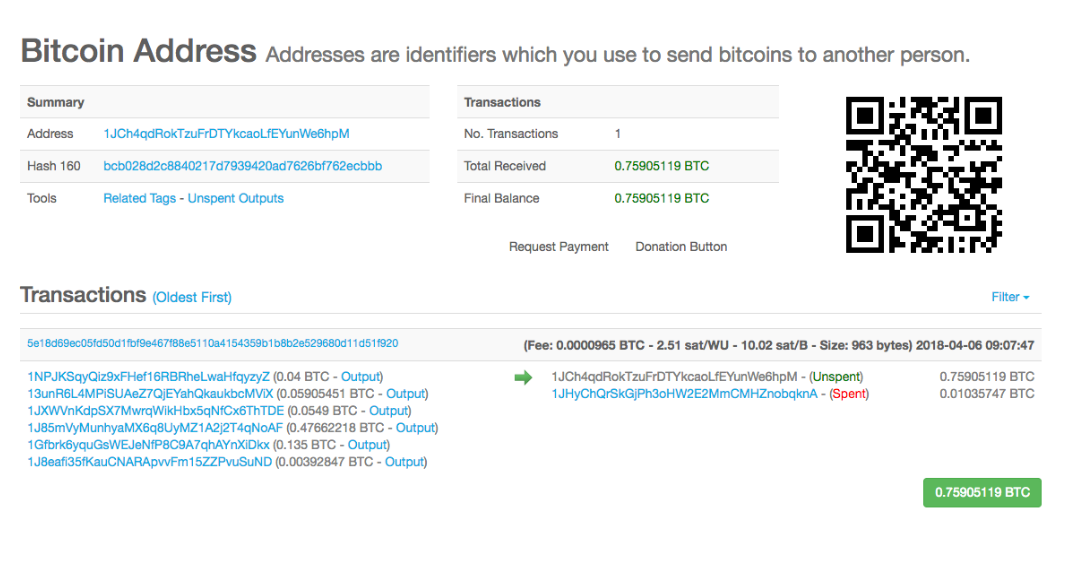Open output address 1JHyChQrSkGjPh3oHW2E2MmCMHZnobqknA
Screen dimensions: 1086x564
[x=684, y=394]
